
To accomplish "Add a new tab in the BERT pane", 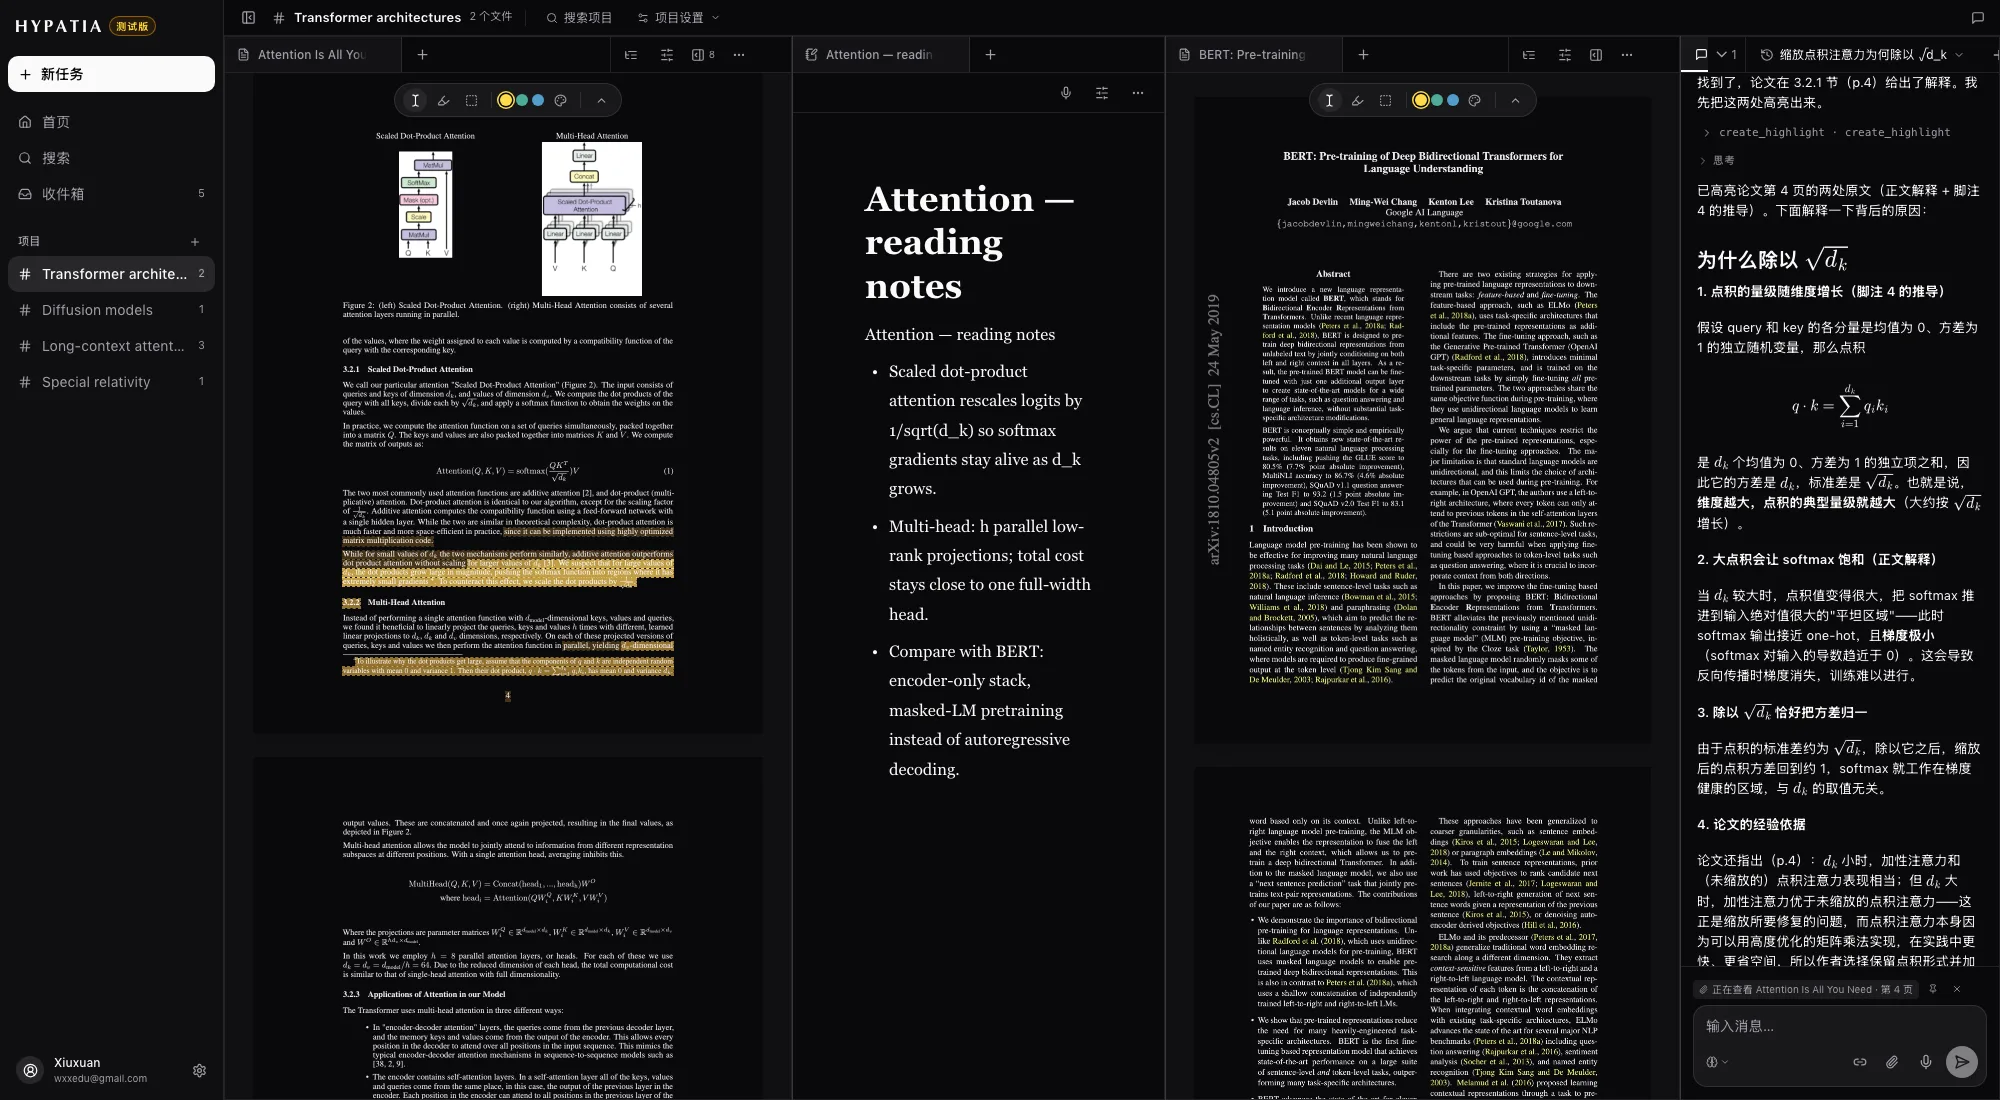I will pos(1363,55).
